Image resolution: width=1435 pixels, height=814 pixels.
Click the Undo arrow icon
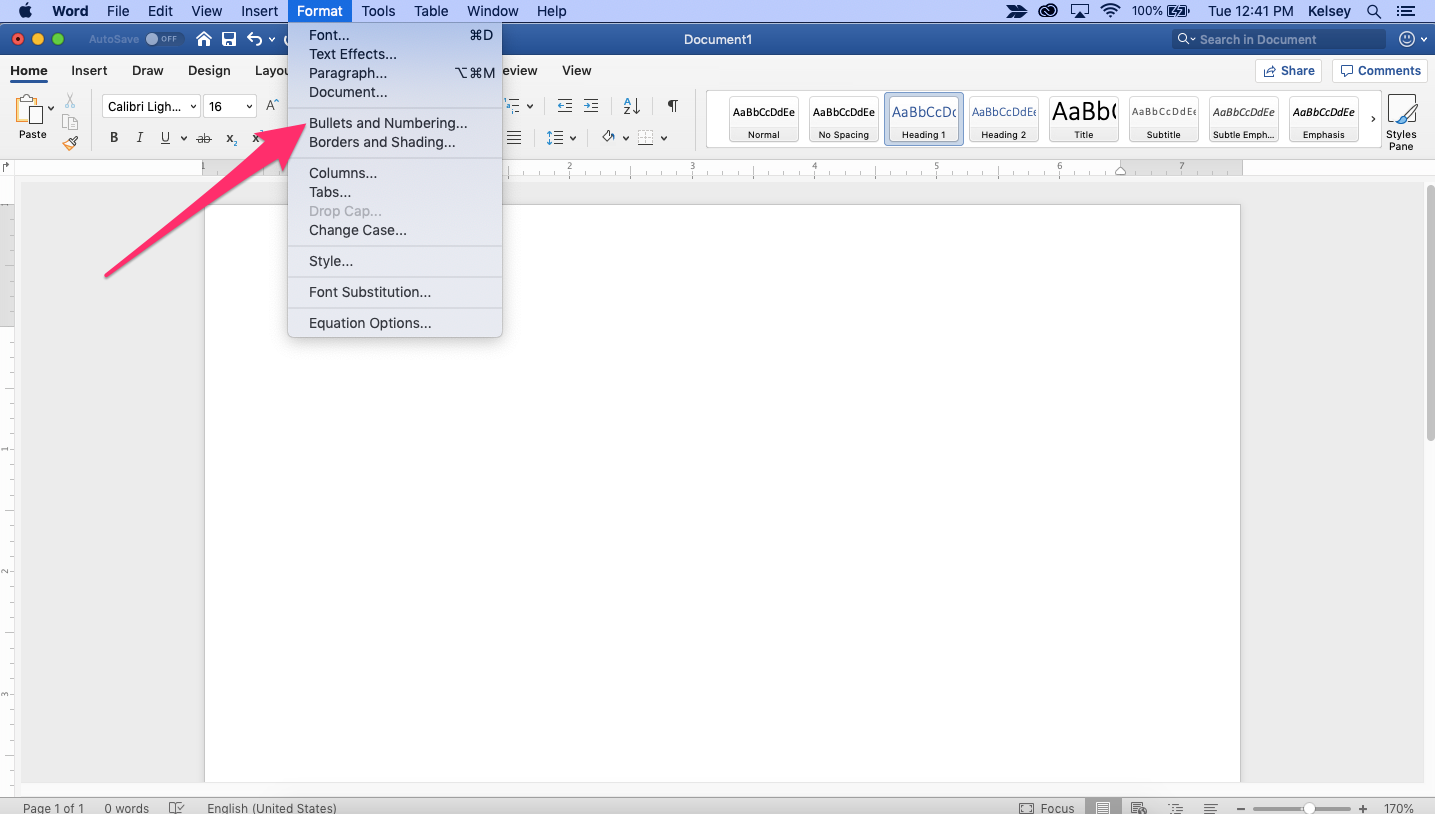click(x=254, y=39)
